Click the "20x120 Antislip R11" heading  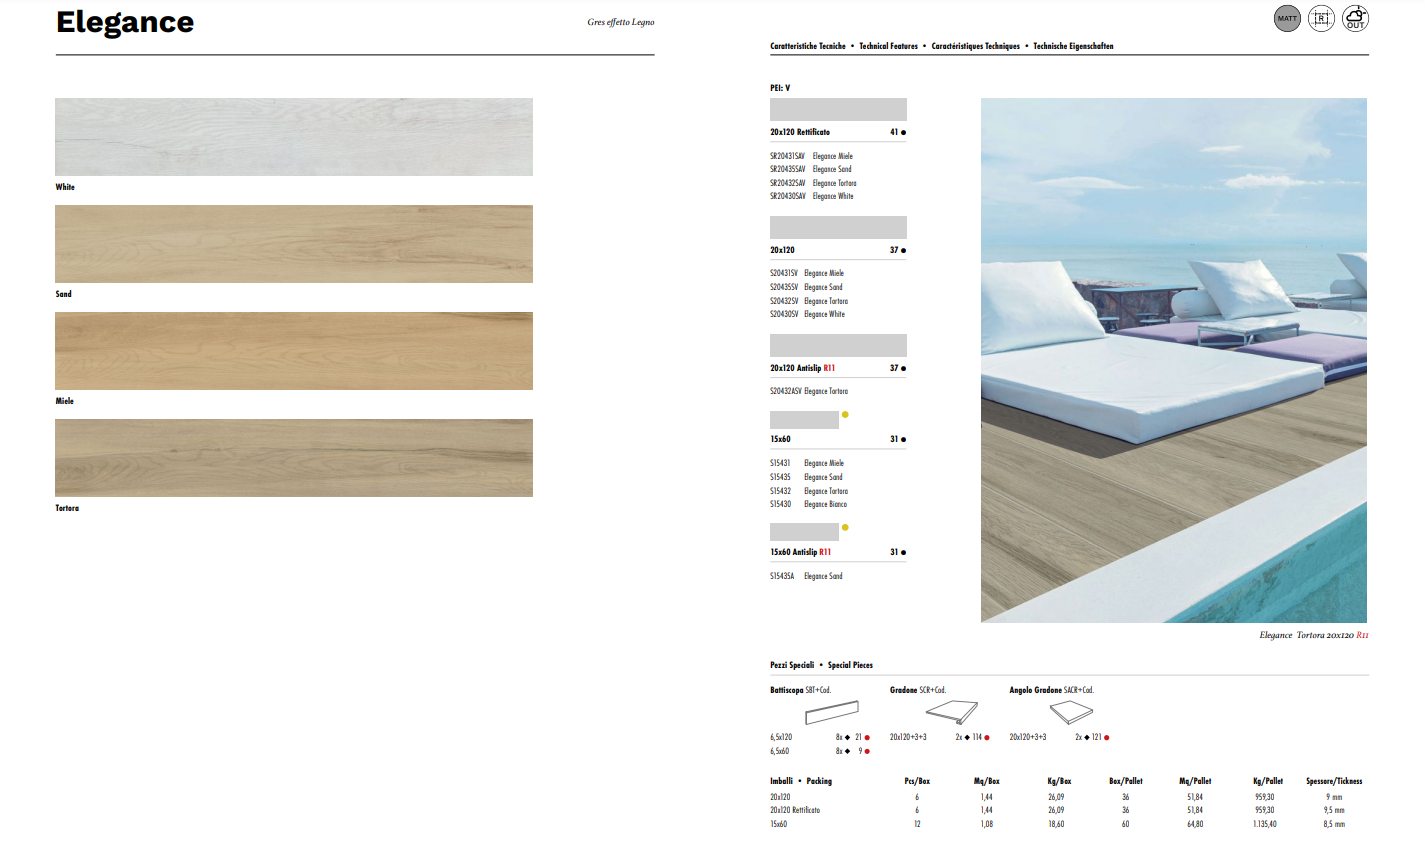click(802, 368)
